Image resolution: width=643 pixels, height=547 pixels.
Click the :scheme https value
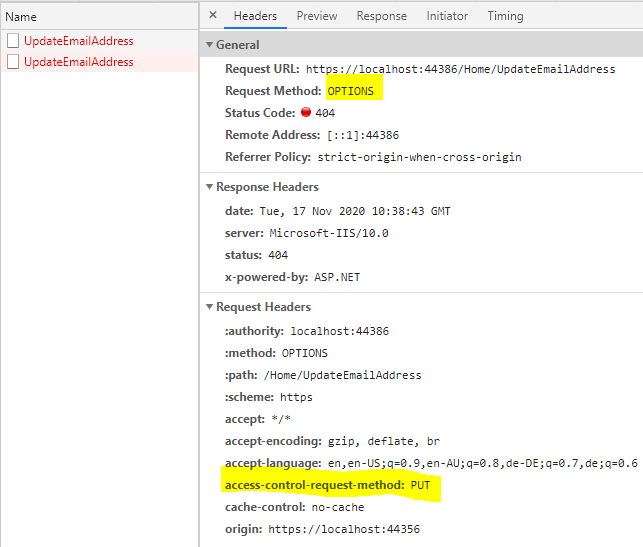coord(296,397)
